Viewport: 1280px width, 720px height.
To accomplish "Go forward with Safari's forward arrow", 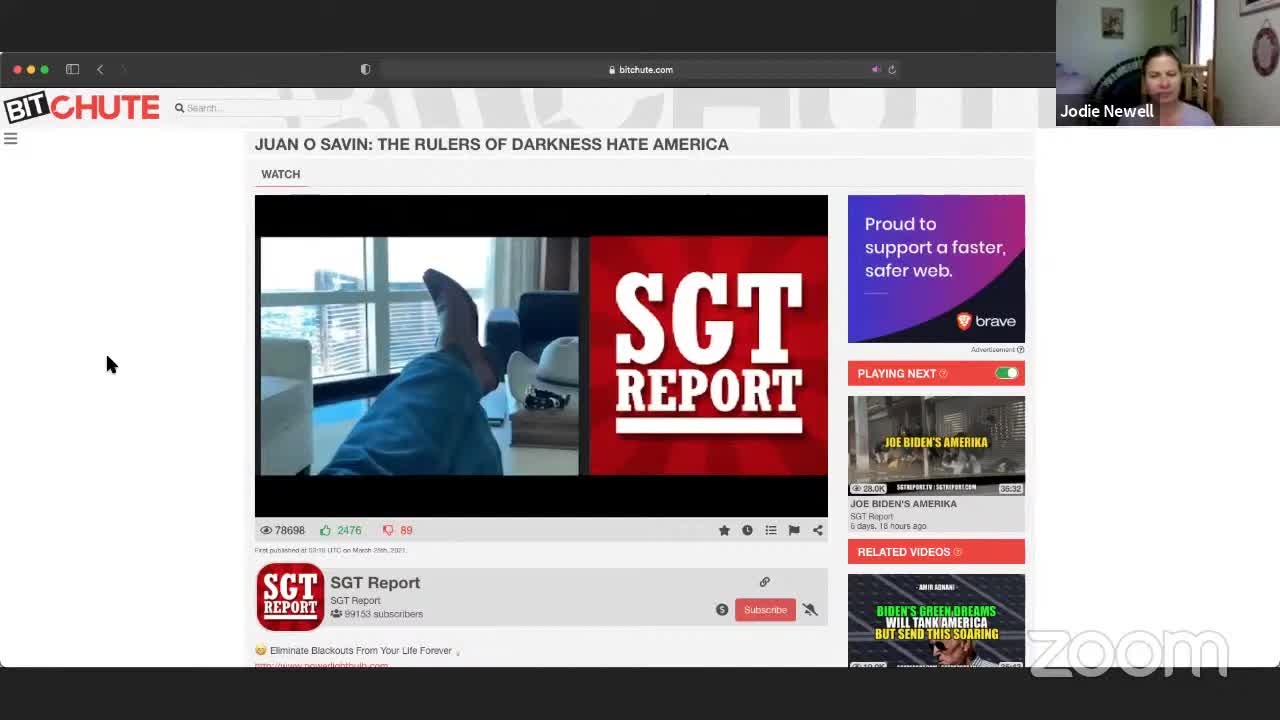I will tap(124, 69).
